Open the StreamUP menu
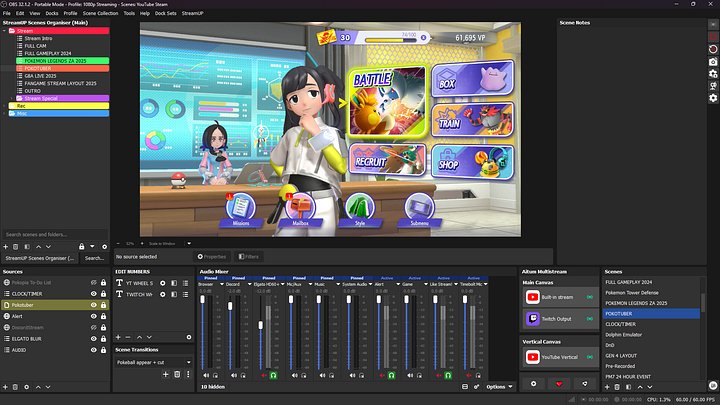 click(x=192, y=13)
